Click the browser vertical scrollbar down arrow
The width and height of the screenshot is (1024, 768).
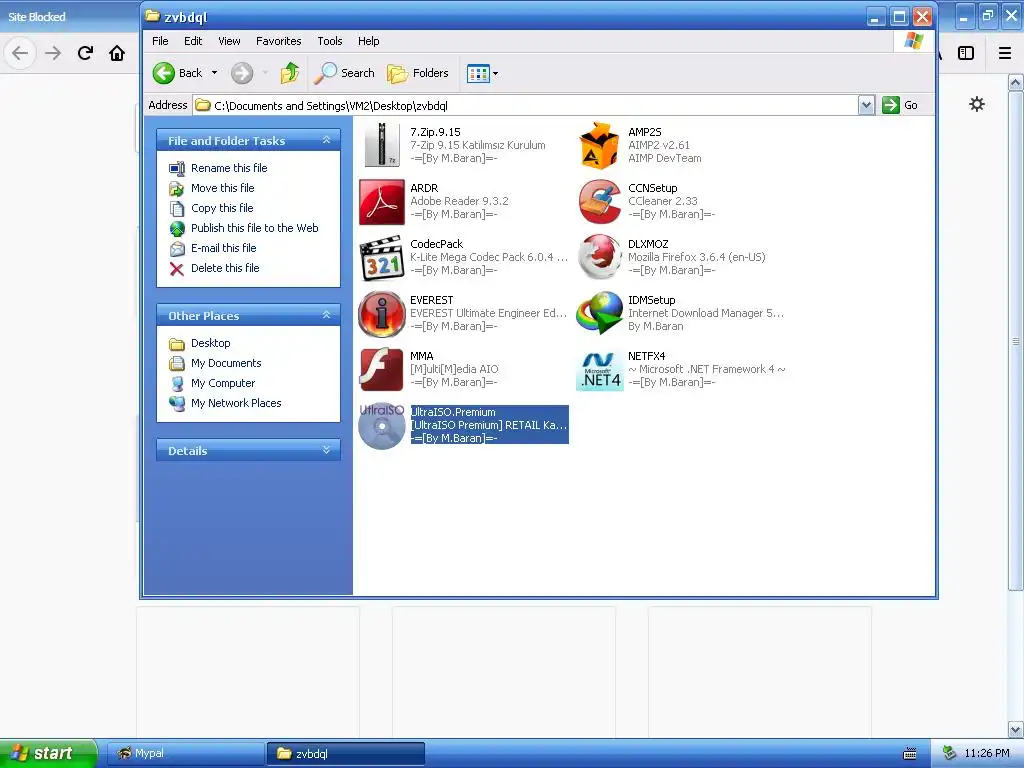click(x=1016, y=729)
